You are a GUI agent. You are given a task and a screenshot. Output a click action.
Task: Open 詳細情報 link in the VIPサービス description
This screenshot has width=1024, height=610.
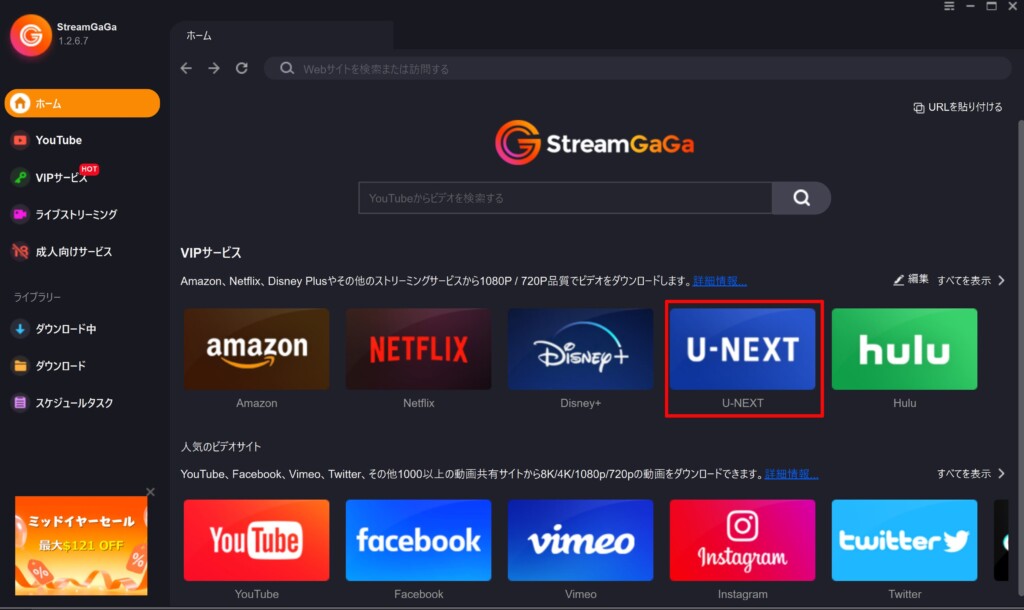(x=720, y=281)
